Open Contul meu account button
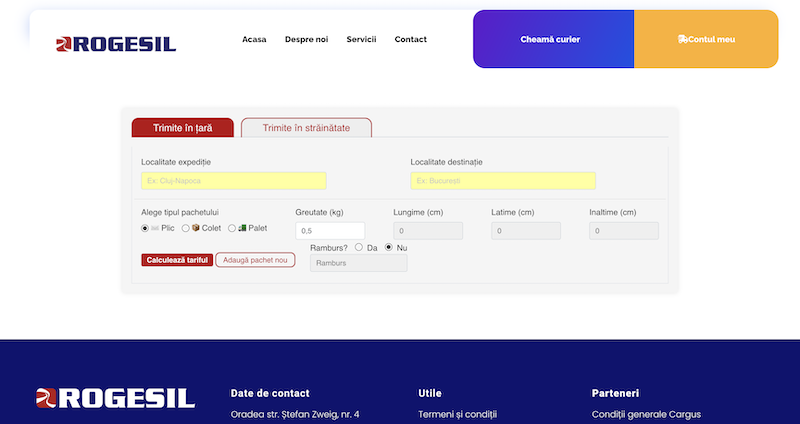800x424 pixels. coord(706,39)
